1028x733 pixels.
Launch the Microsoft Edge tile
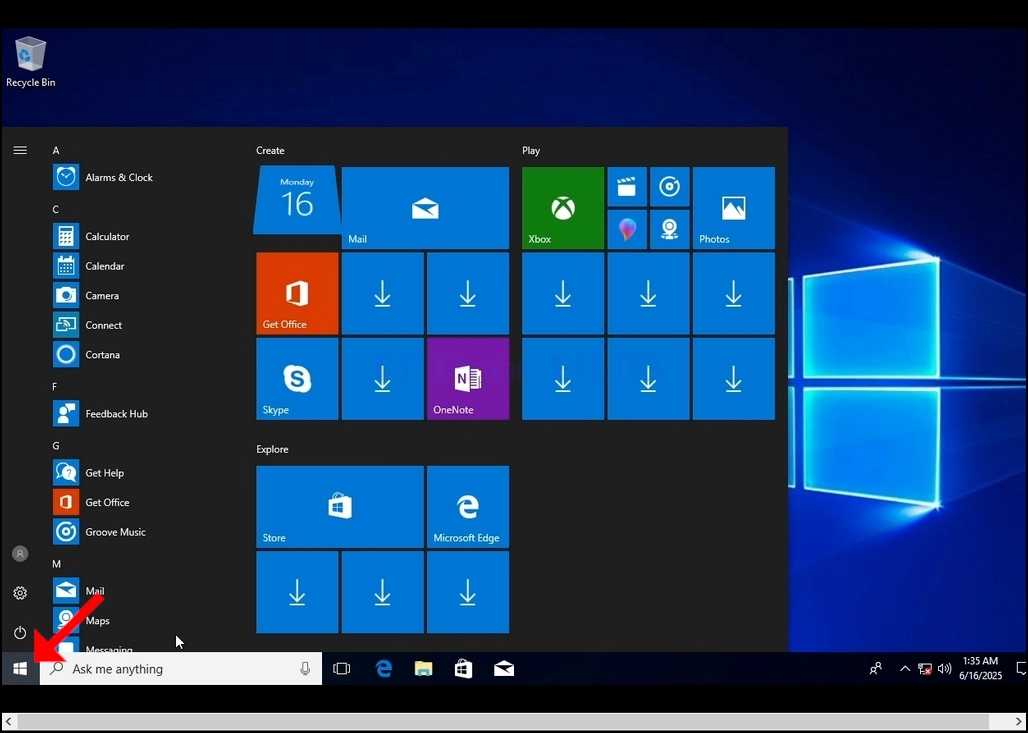(467, 507)
